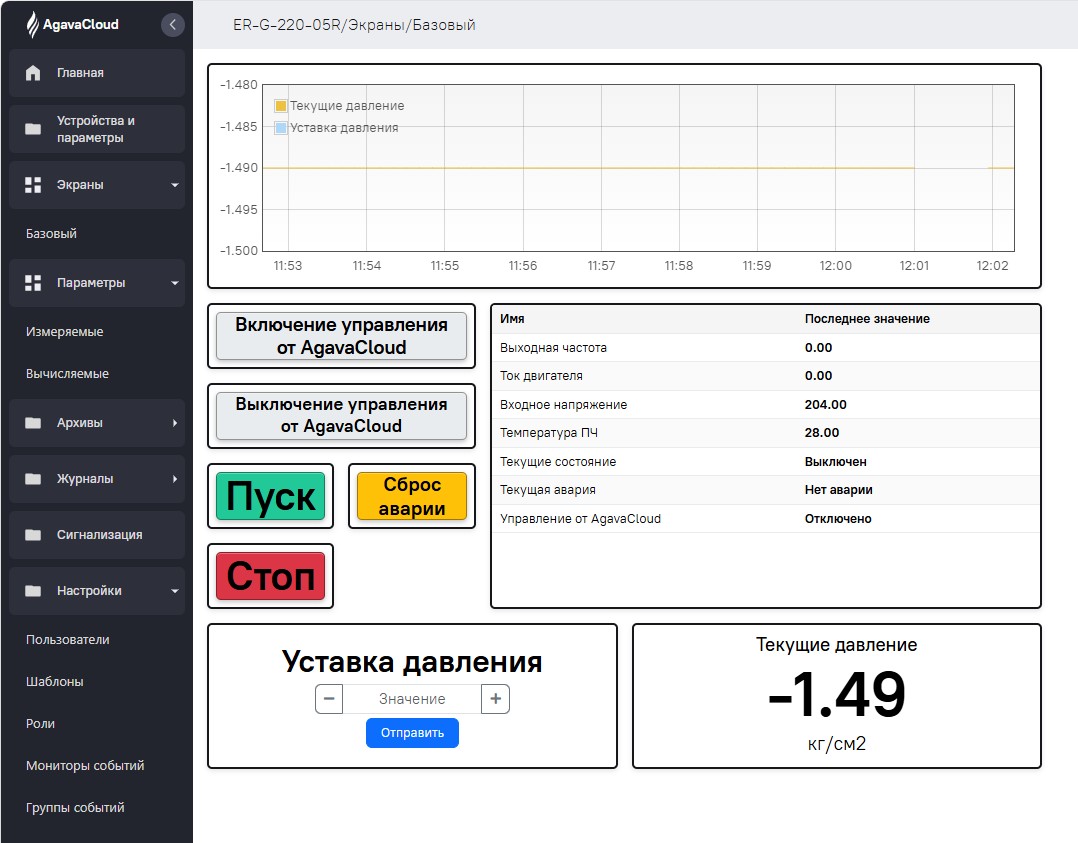Click the Входное напряжение value 204.00

826,405
